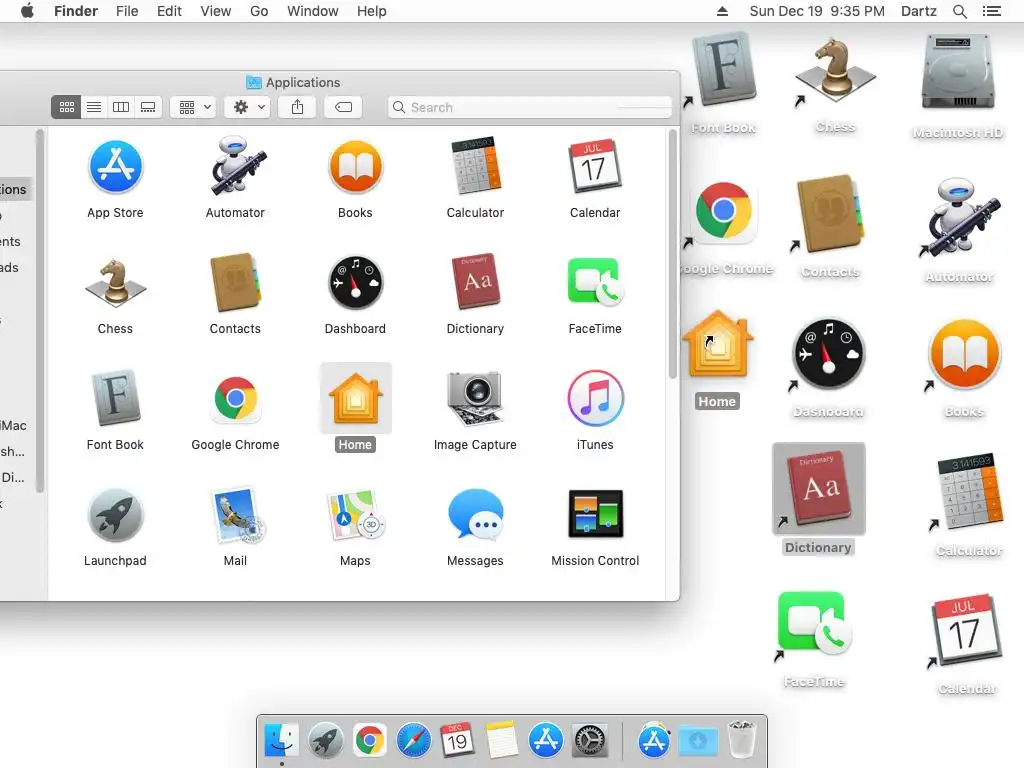Open System Preferences from the Dock
Viewport: 1024px width, 768px height.
[x=590, y=741]
